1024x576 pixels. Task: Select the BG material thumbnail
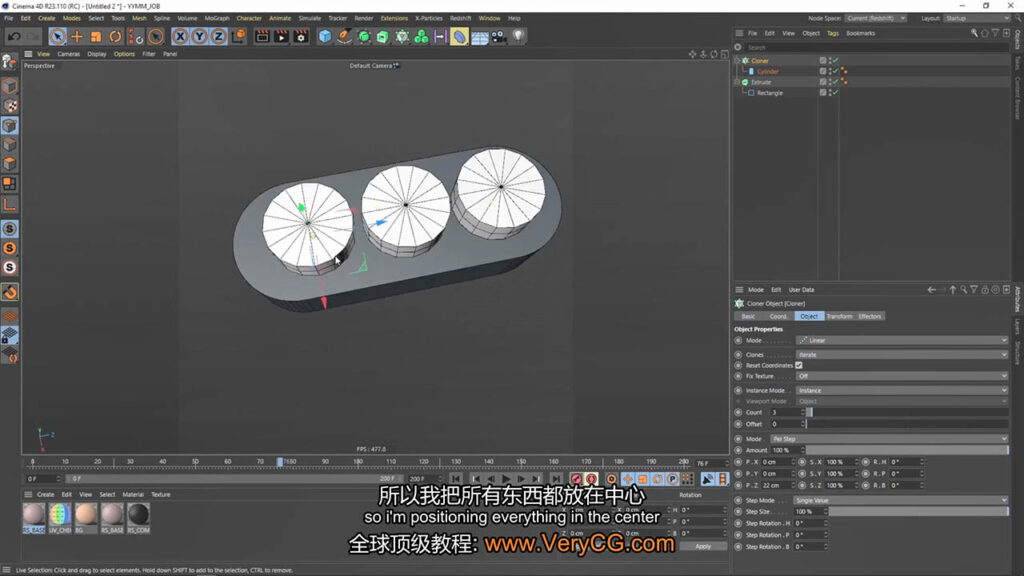tap(86, 516)
